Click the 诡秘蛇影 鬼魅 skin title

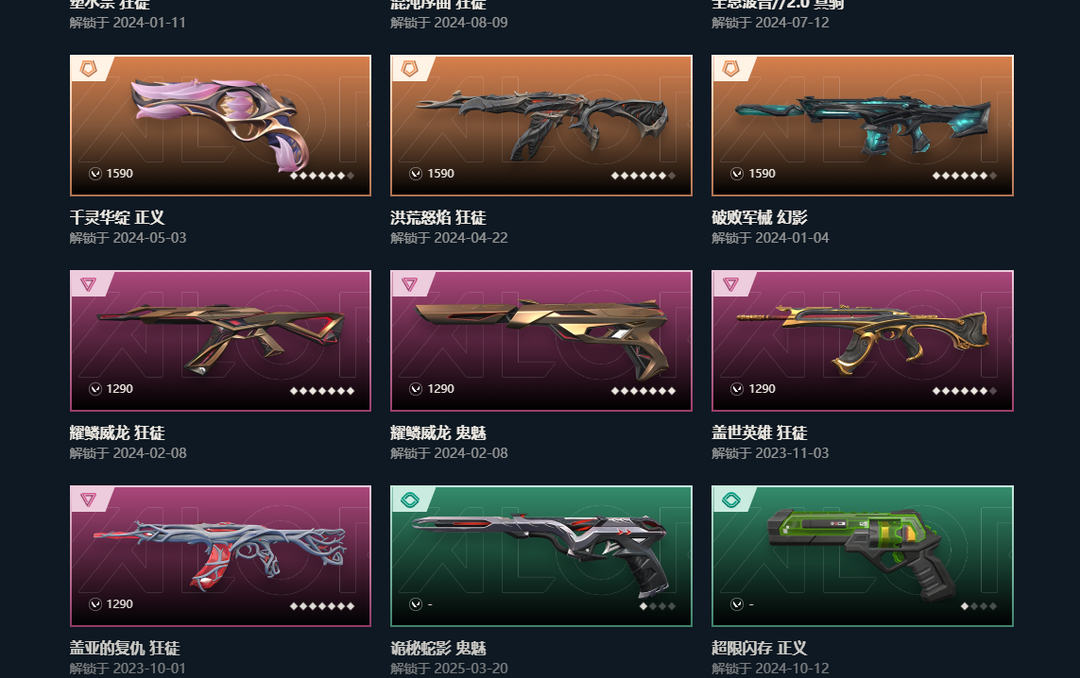[x=438, y=648]
